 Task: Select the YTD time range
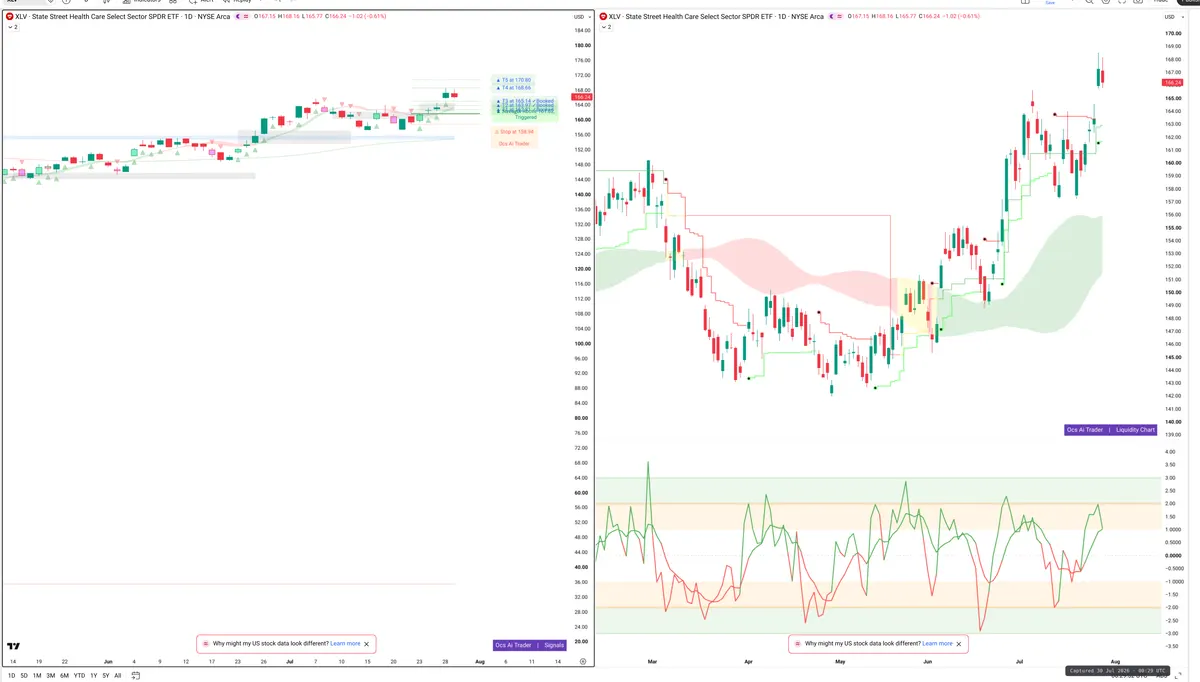coord(79,675)
